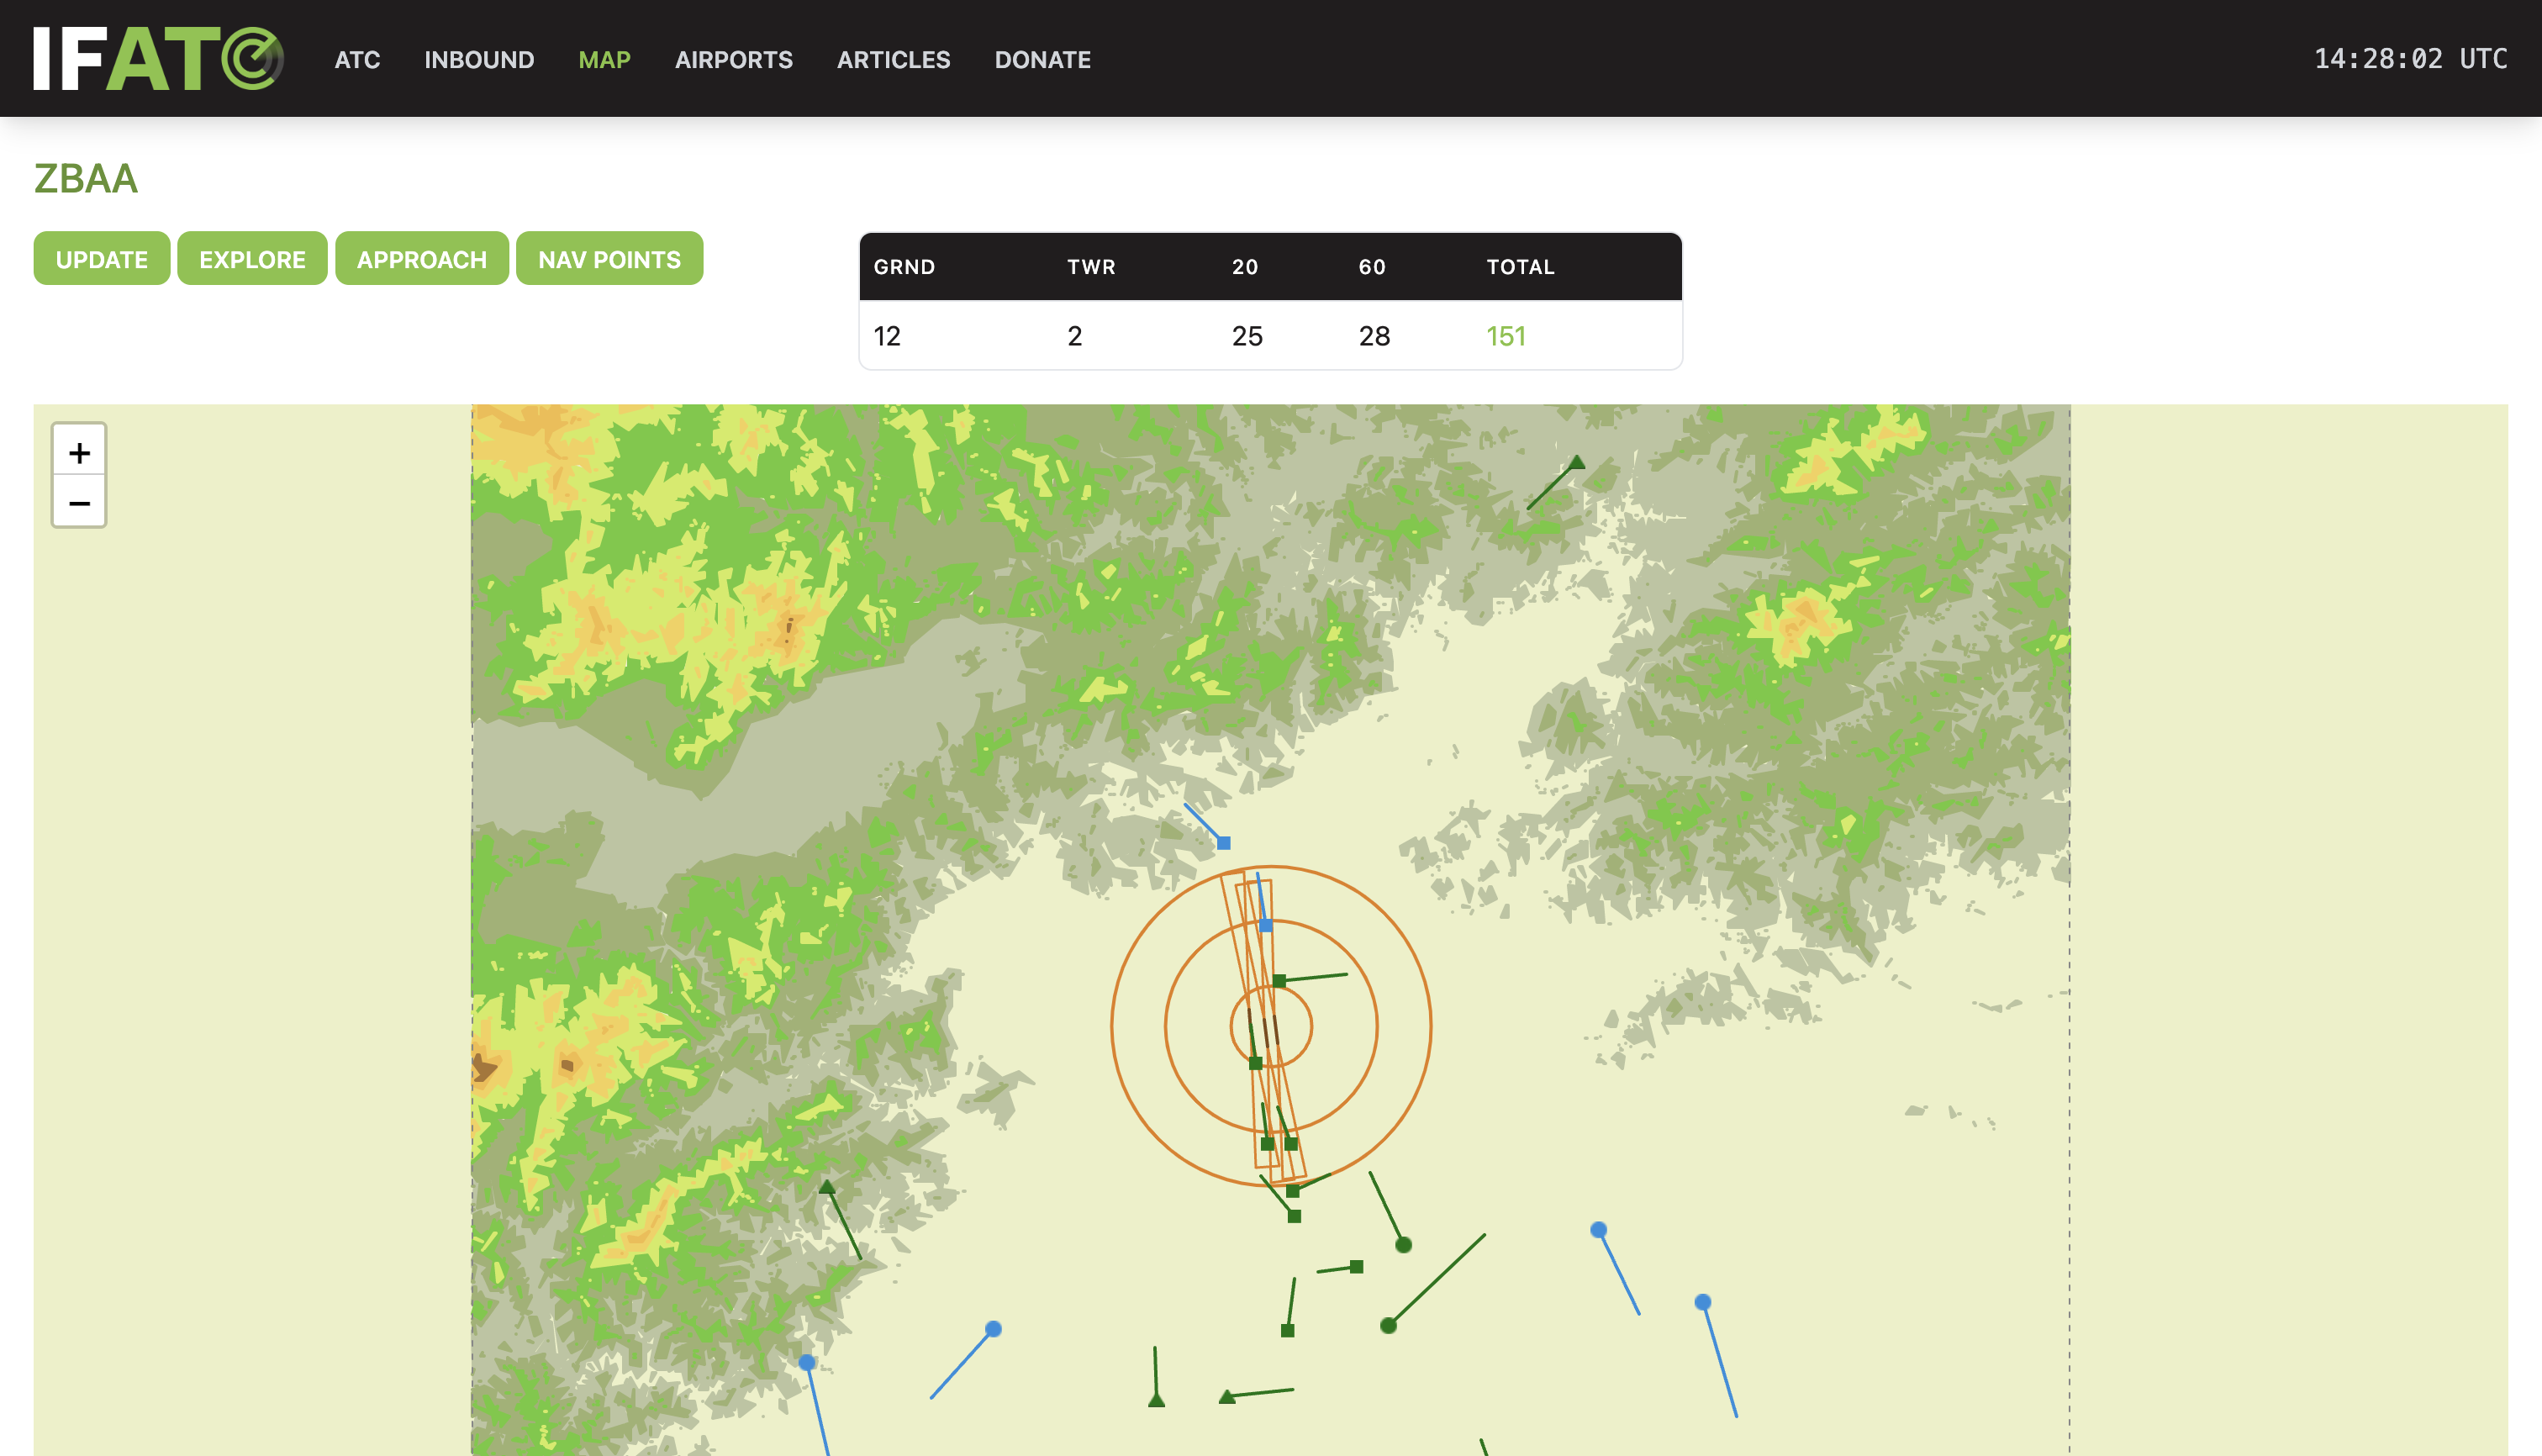The width and height of the screenshot is (2542, 1456).
Task: Select the MAP navigation item
Action: point(604,60)
